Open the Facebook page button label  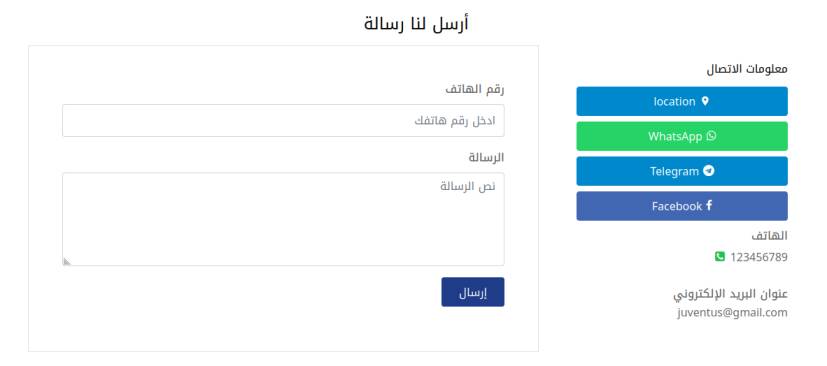click(677, 206)
